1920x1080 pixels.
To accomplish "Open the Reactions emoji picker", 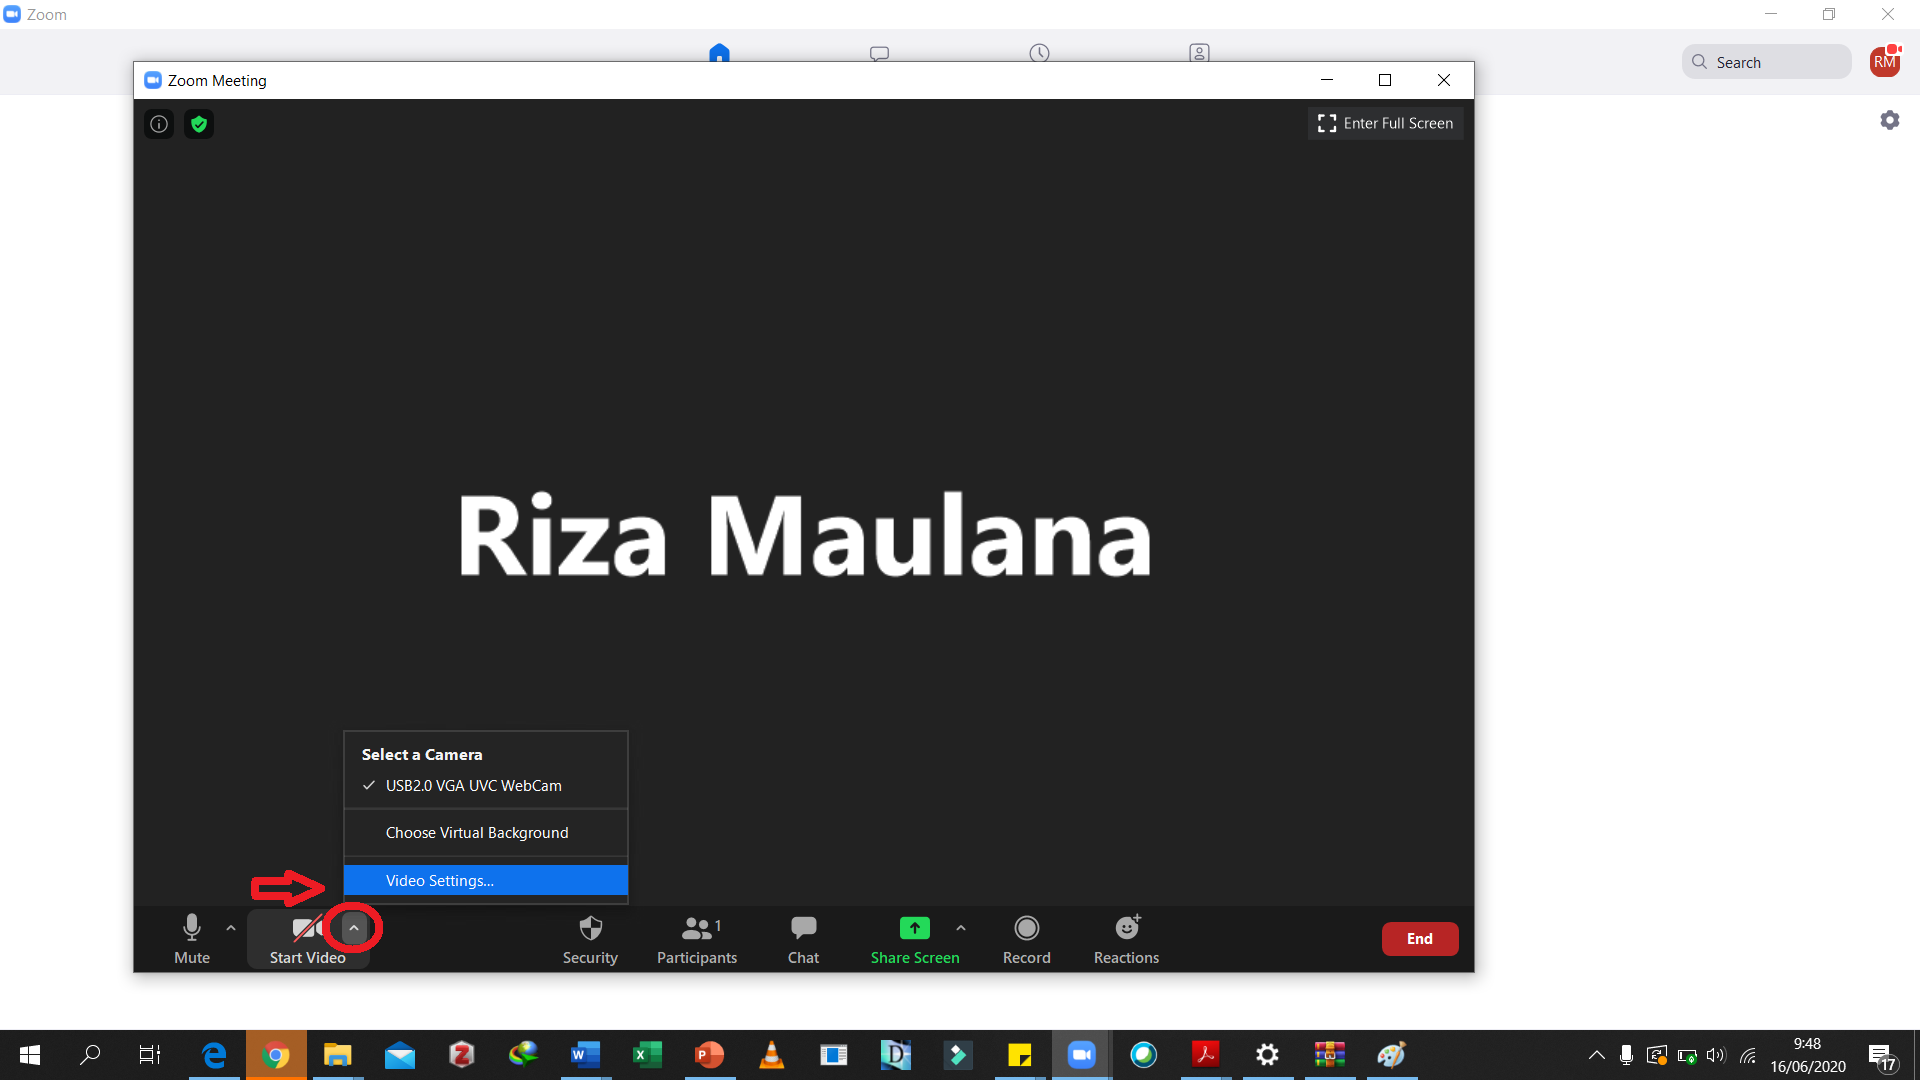I will [1126, 939].
